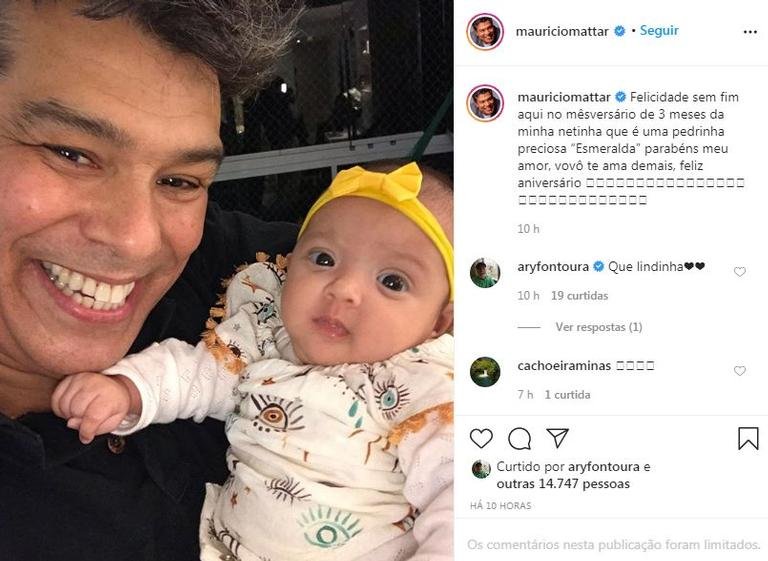Click the small liker avatar near Curtido por
This screenshot has width=768, height=561.
coord(481,469)
